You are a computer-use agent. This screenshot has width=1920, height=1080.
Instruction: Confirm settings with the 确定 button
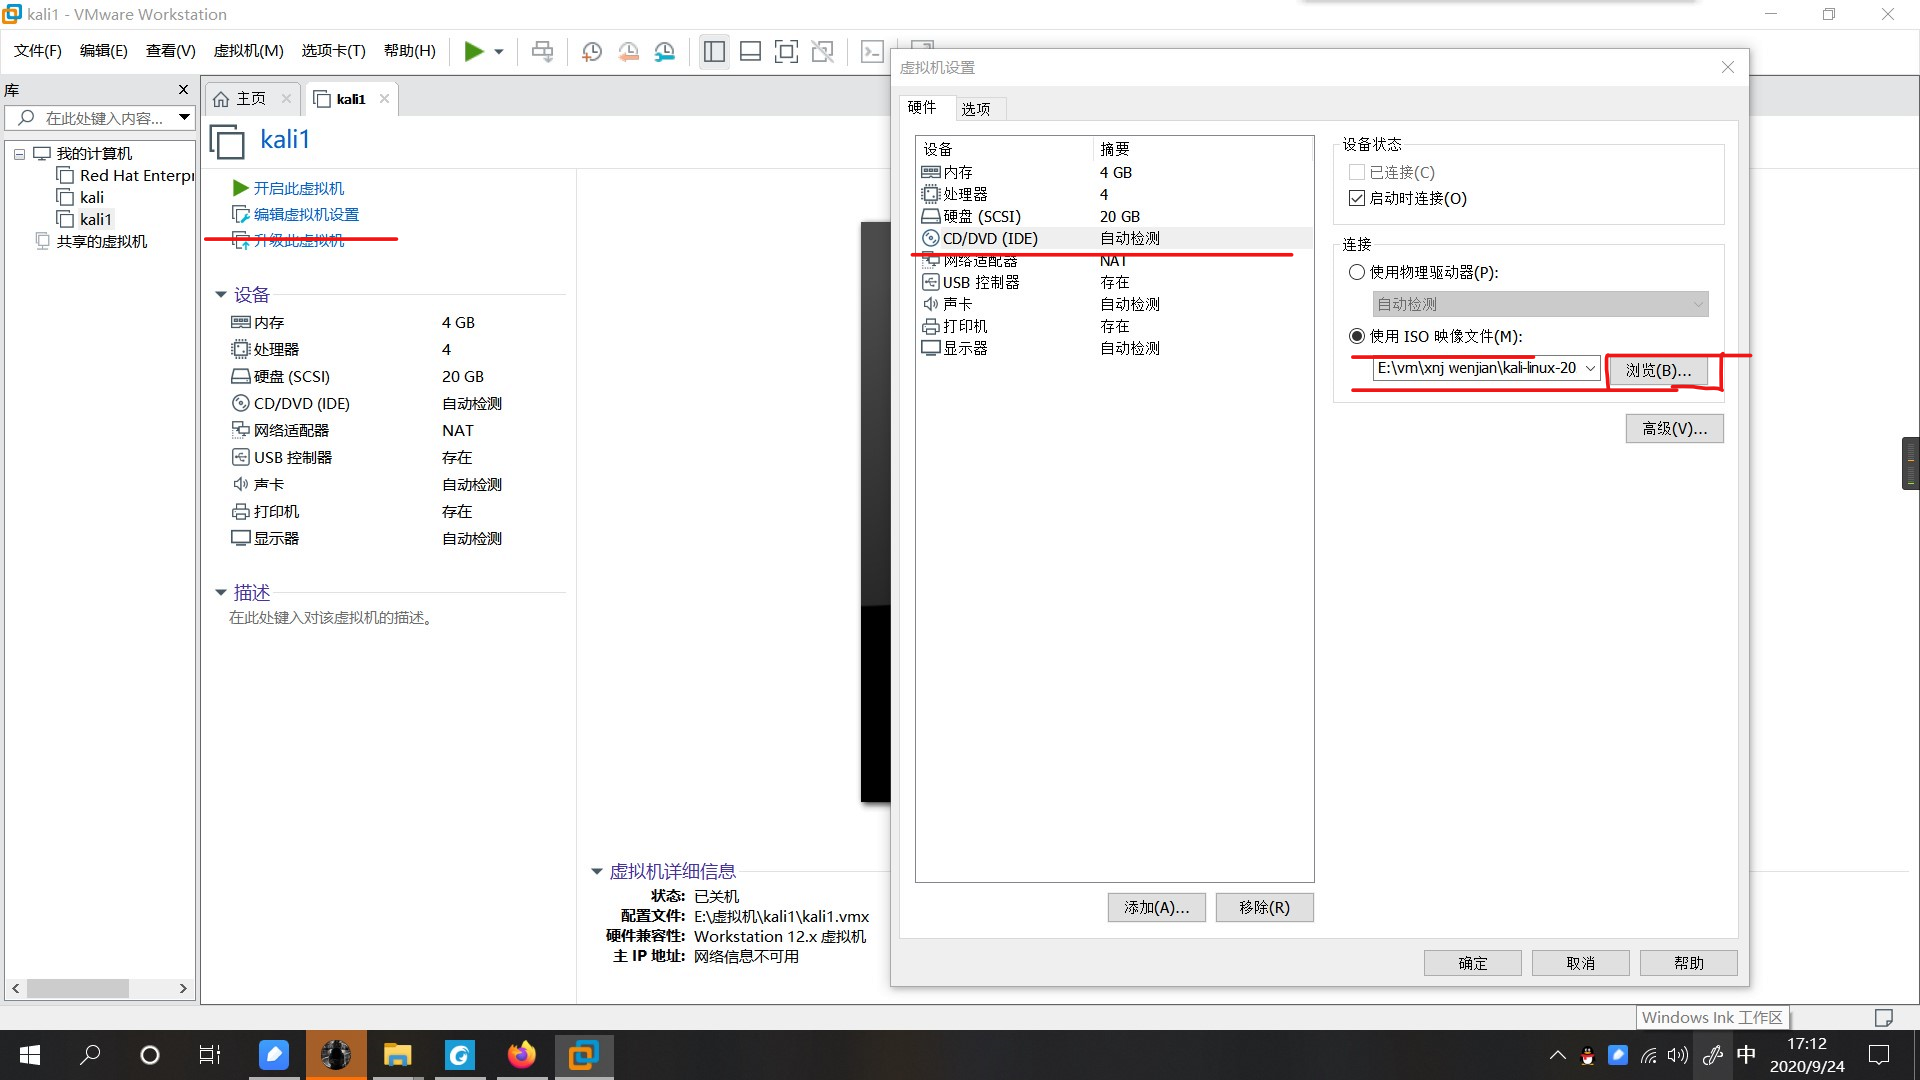(1472, 963)
